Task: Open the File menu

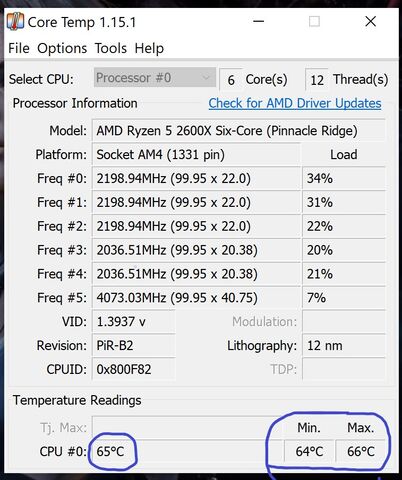Action: click(19, 49)
